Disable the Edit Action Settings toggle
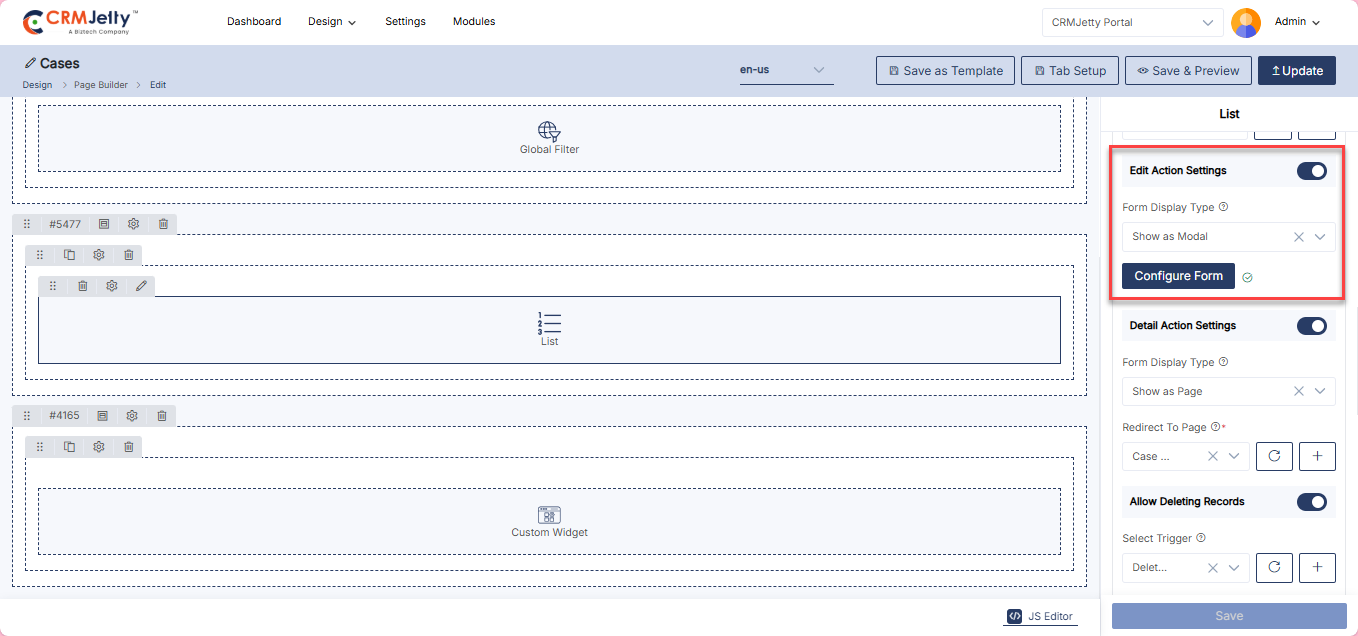Screen dimensions: 1358x636 (x=1311, y=171)
